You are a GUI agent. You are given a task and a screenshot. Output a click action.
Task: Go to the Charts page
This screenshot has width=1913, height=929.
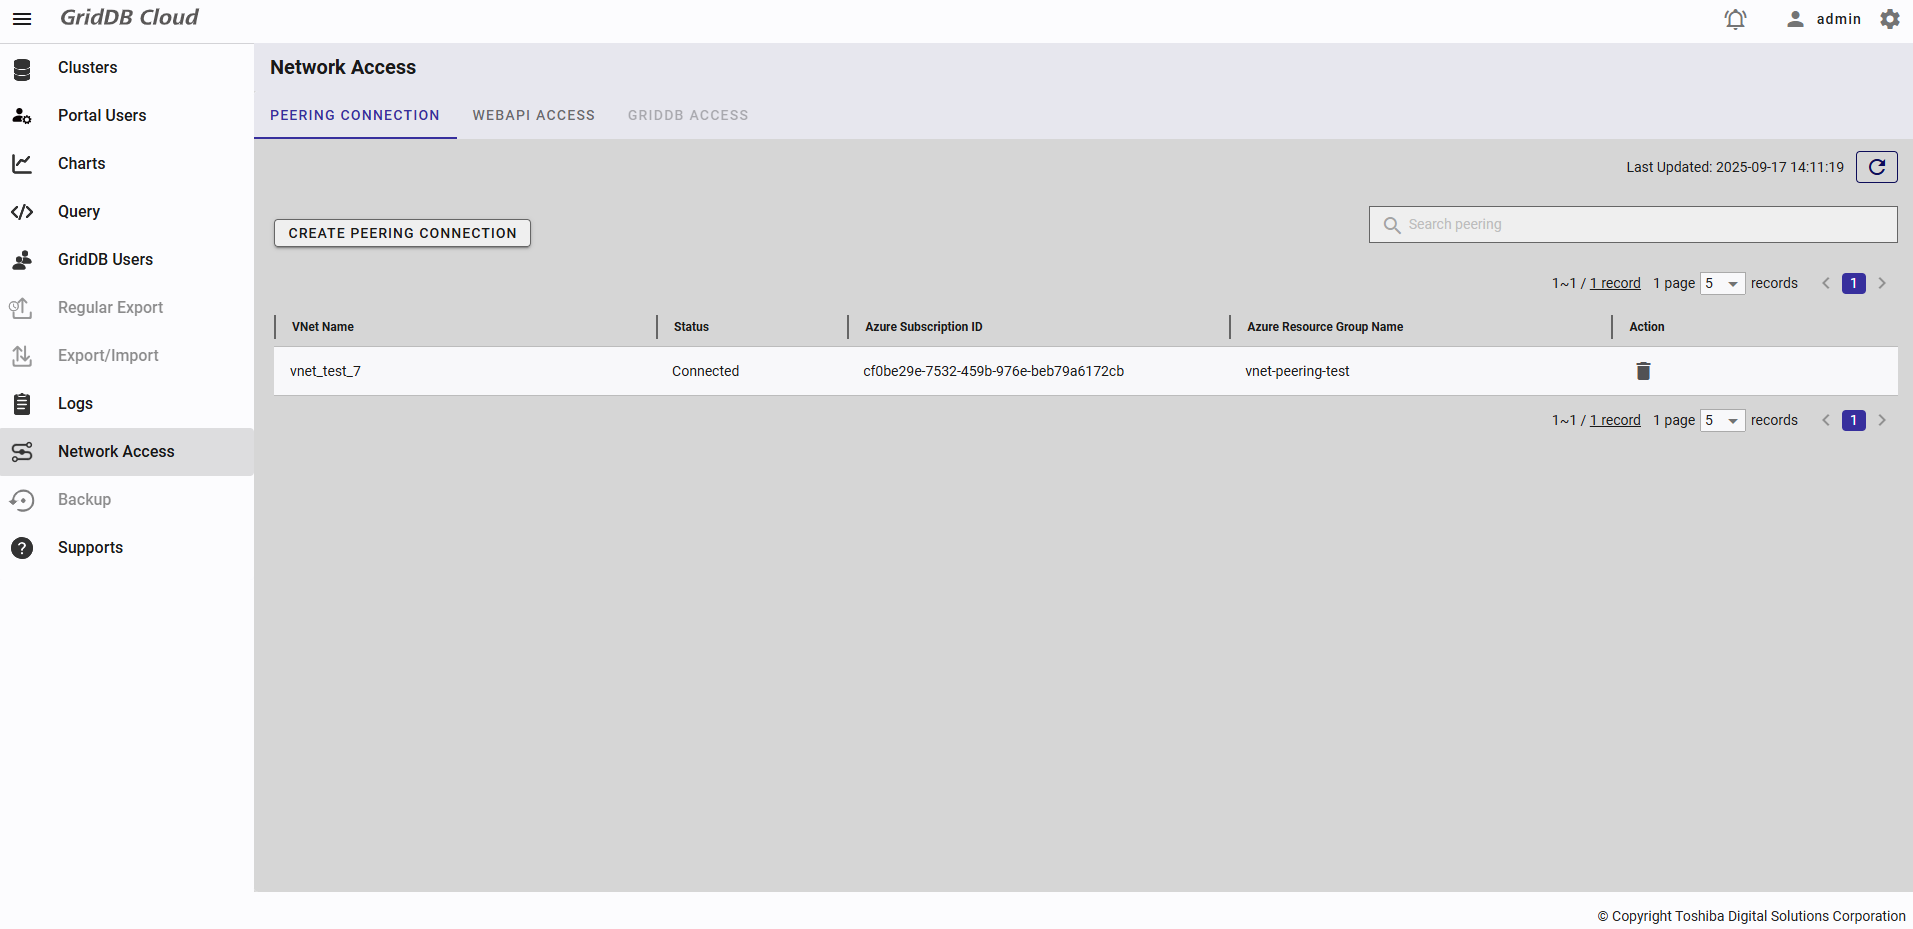(x=81, y=164)
